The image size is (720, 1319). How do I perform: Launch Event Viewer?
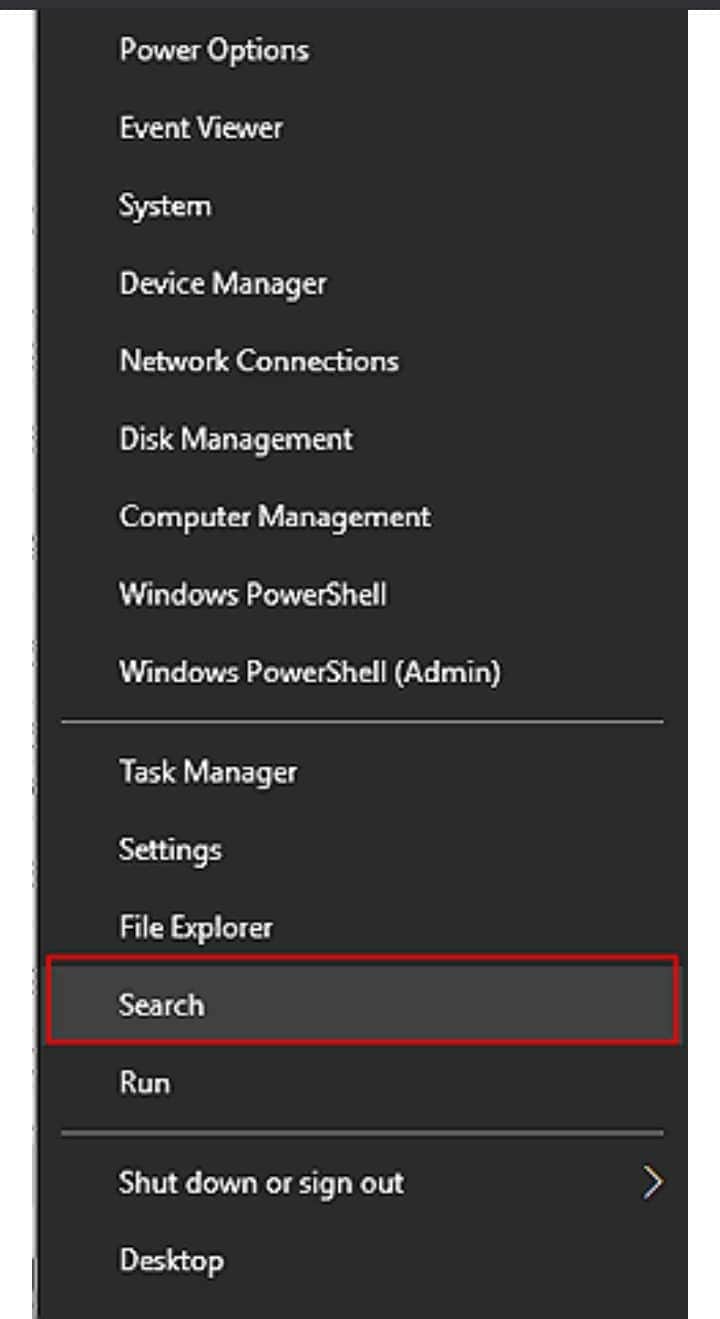[201, 128]
